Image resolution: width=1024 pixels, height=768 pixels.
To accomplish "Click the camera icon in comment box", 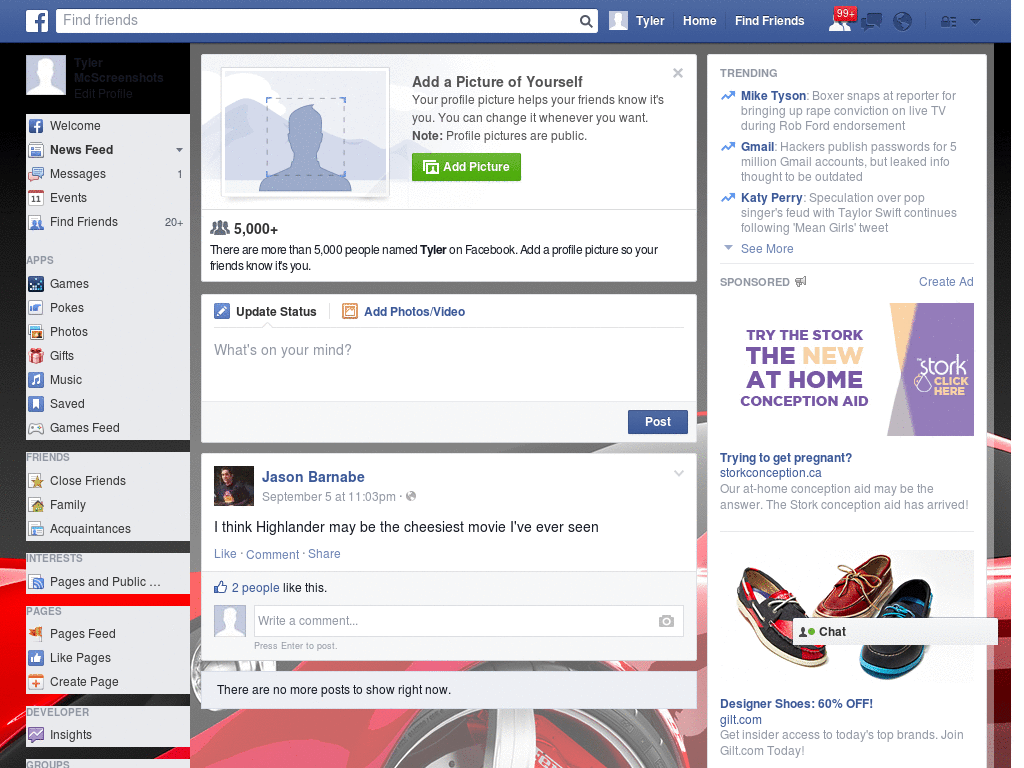I will coord(666,621).
